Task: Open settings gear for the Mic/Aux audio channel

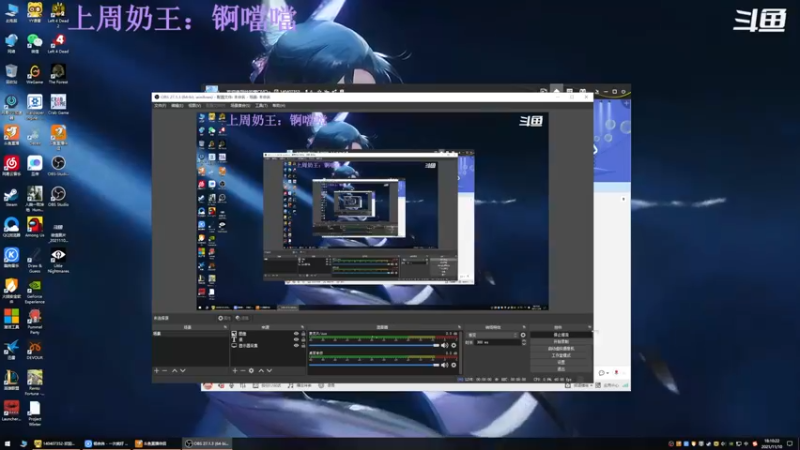Action: (454, 345)
